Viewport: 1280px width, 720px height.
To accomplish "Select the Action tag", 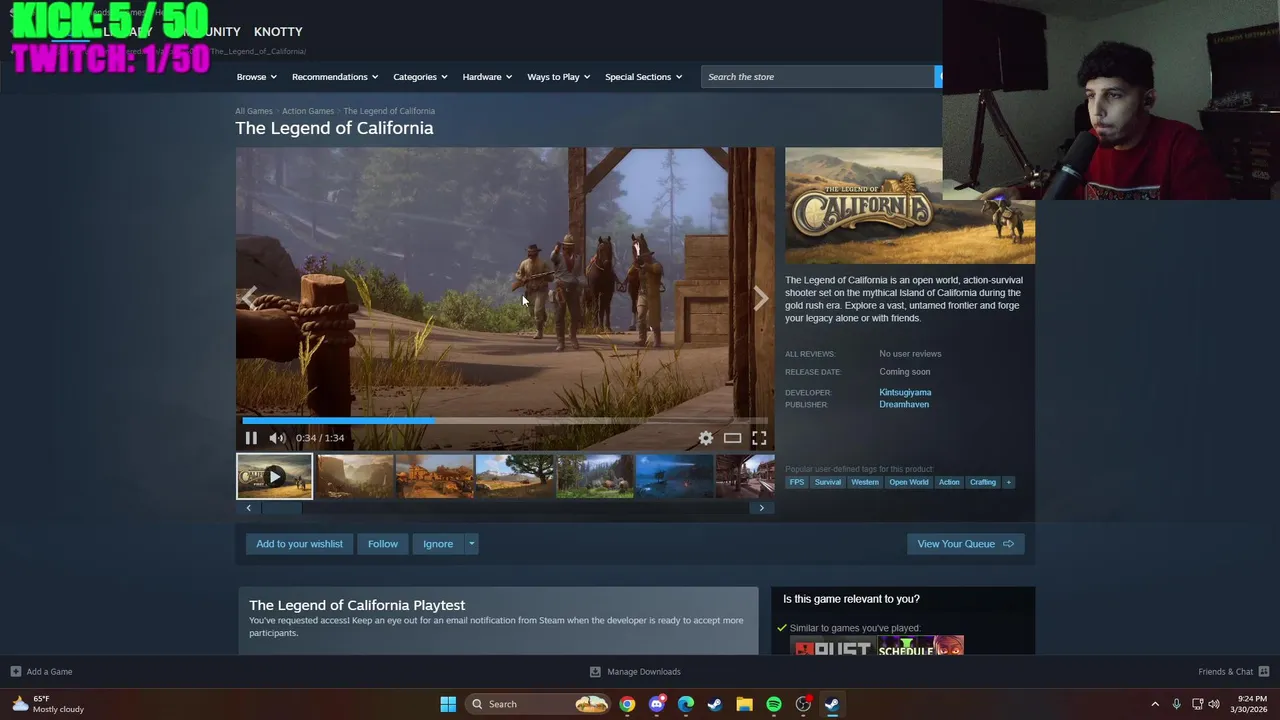I will point(949,482).
